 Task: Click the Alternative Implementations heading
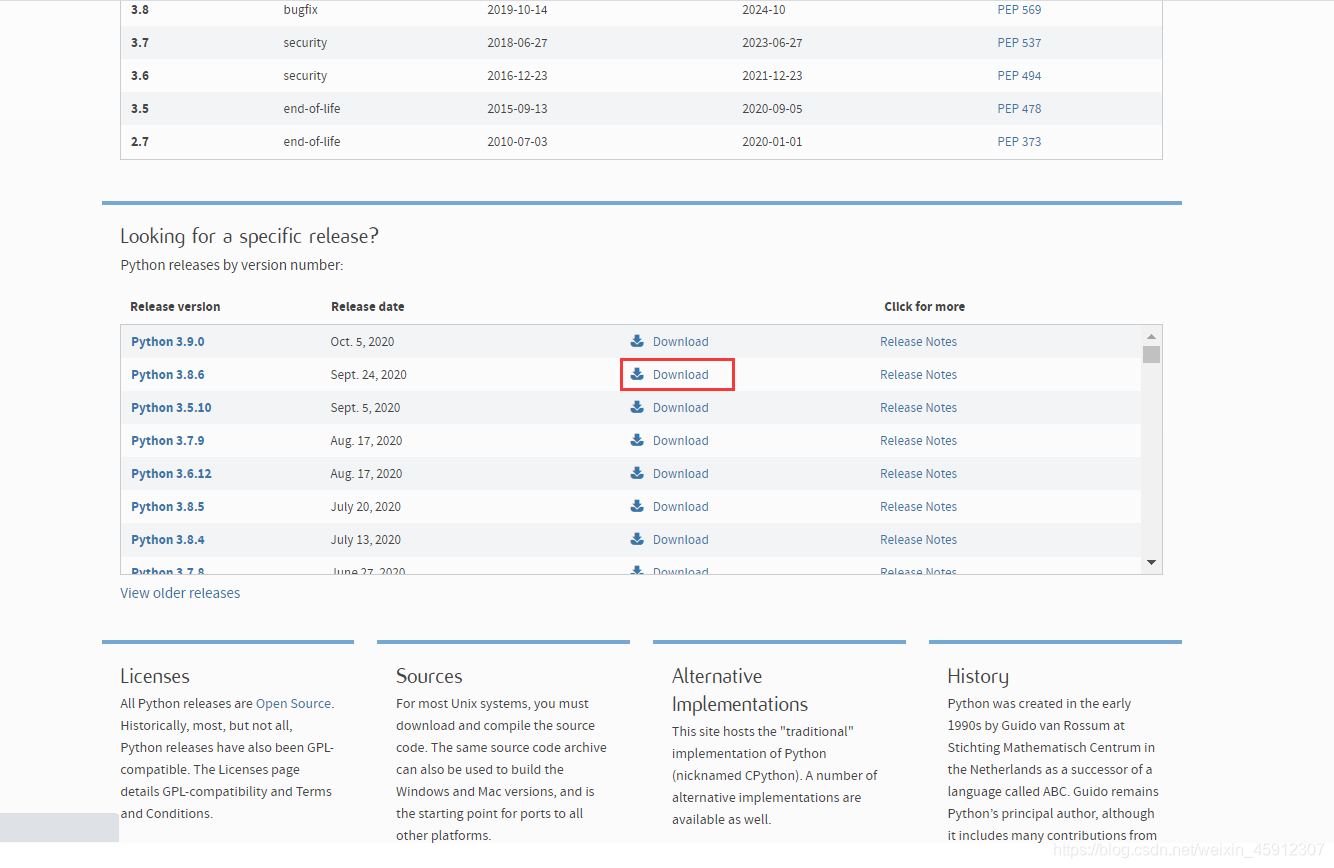(x=740, y=690)
